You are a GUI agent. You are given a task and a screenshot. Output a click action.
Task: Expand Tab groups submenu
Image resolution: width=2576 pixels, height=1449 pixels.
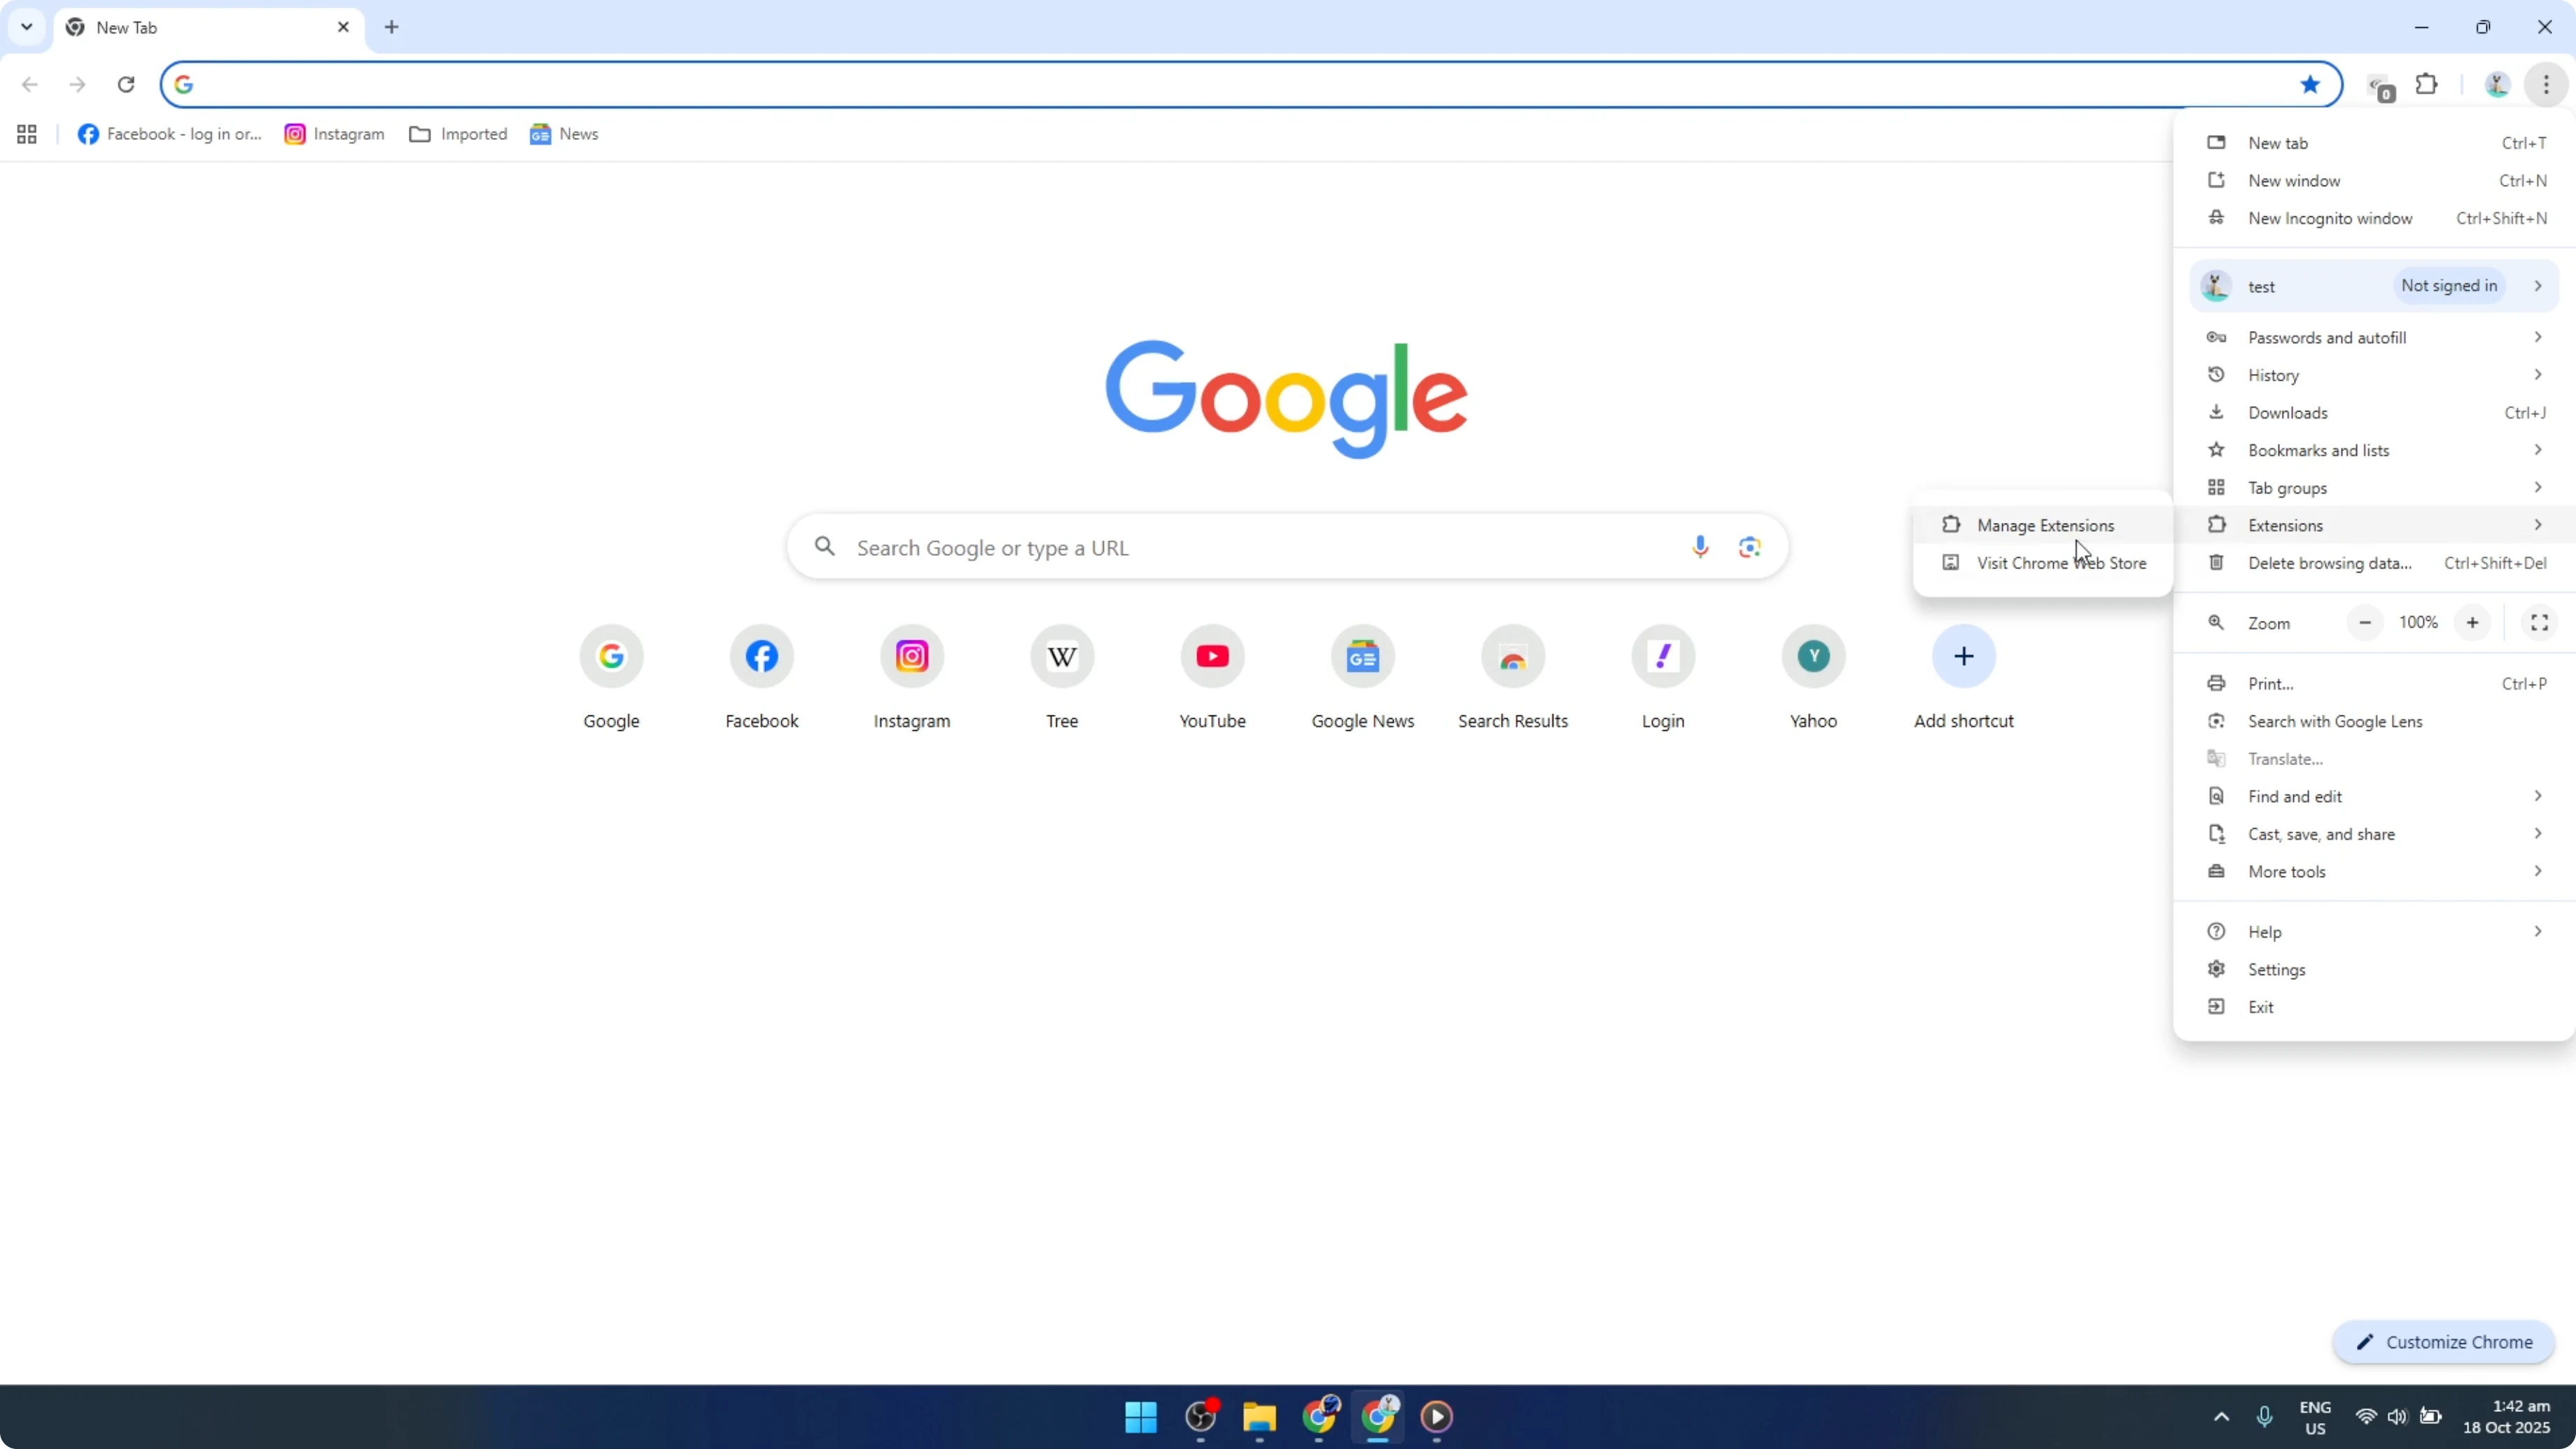point(2375,488)
